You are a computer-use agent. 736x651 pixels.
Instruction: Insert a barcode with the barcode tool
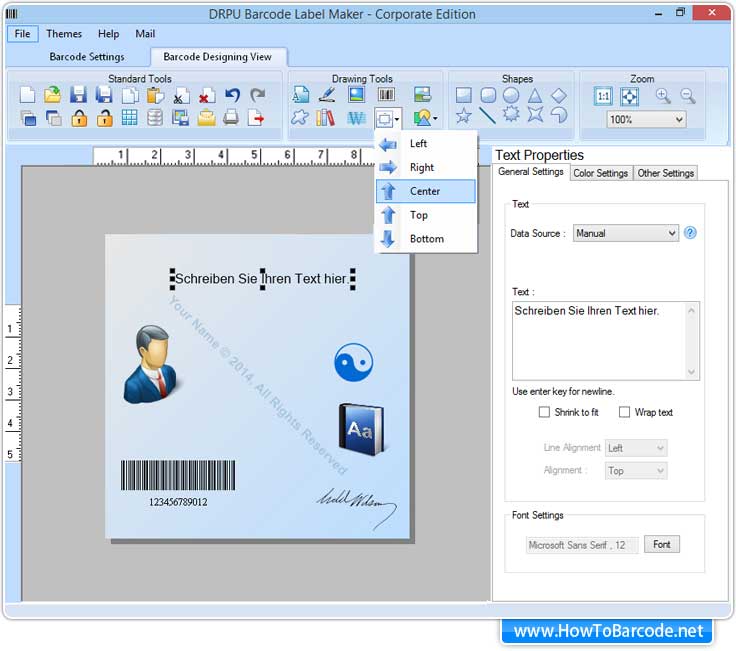click(386, 94)
